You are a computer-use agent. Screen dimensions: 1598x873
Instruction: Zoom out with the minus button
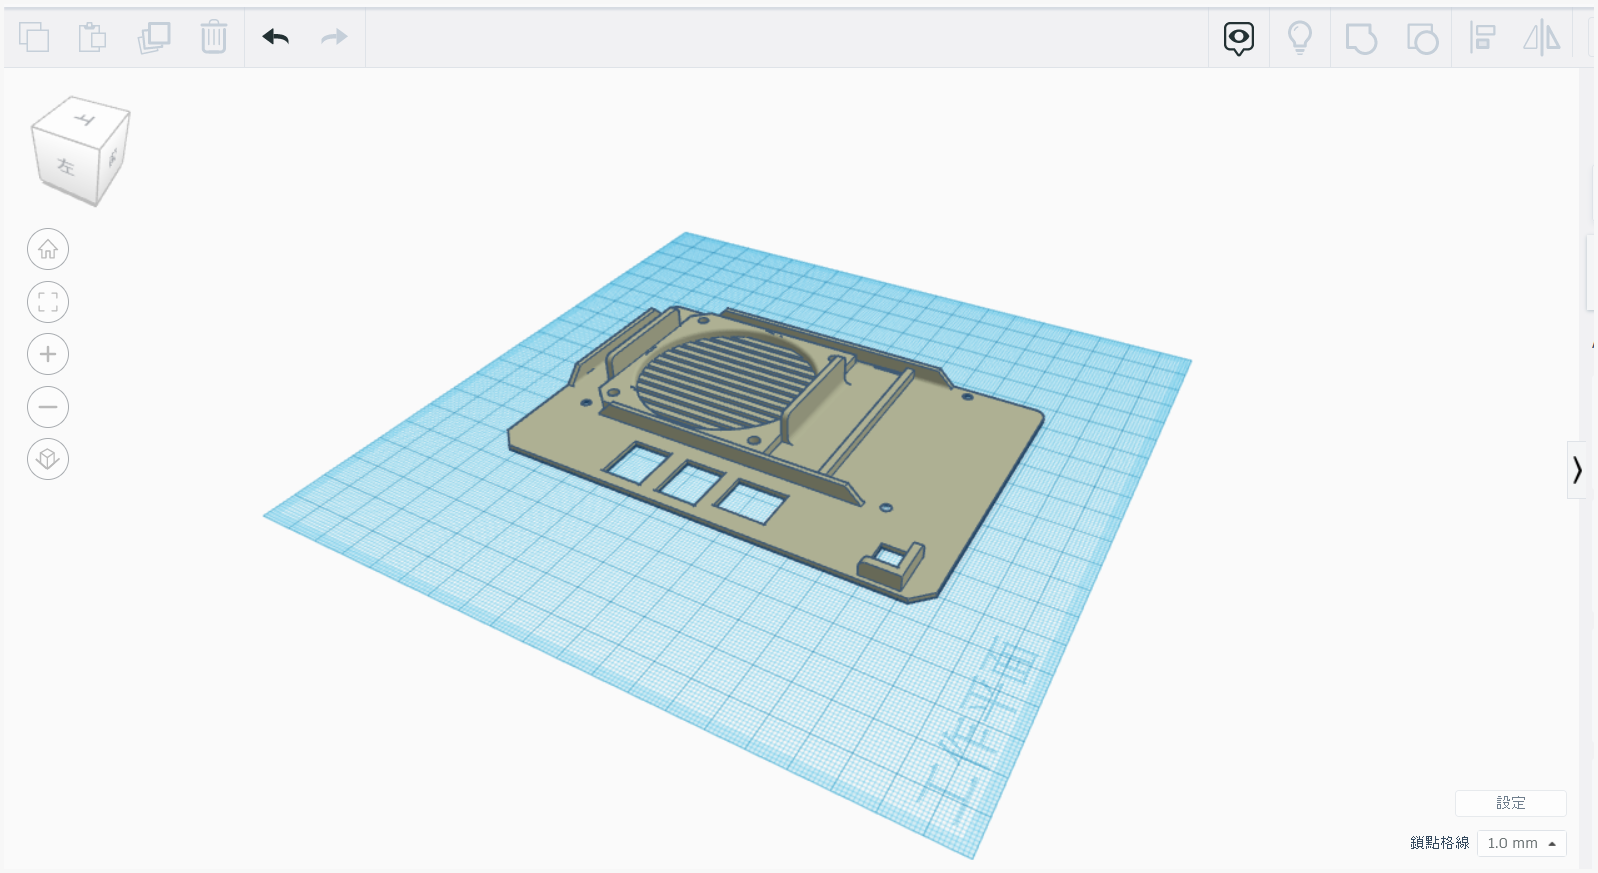tap(48, 407)
